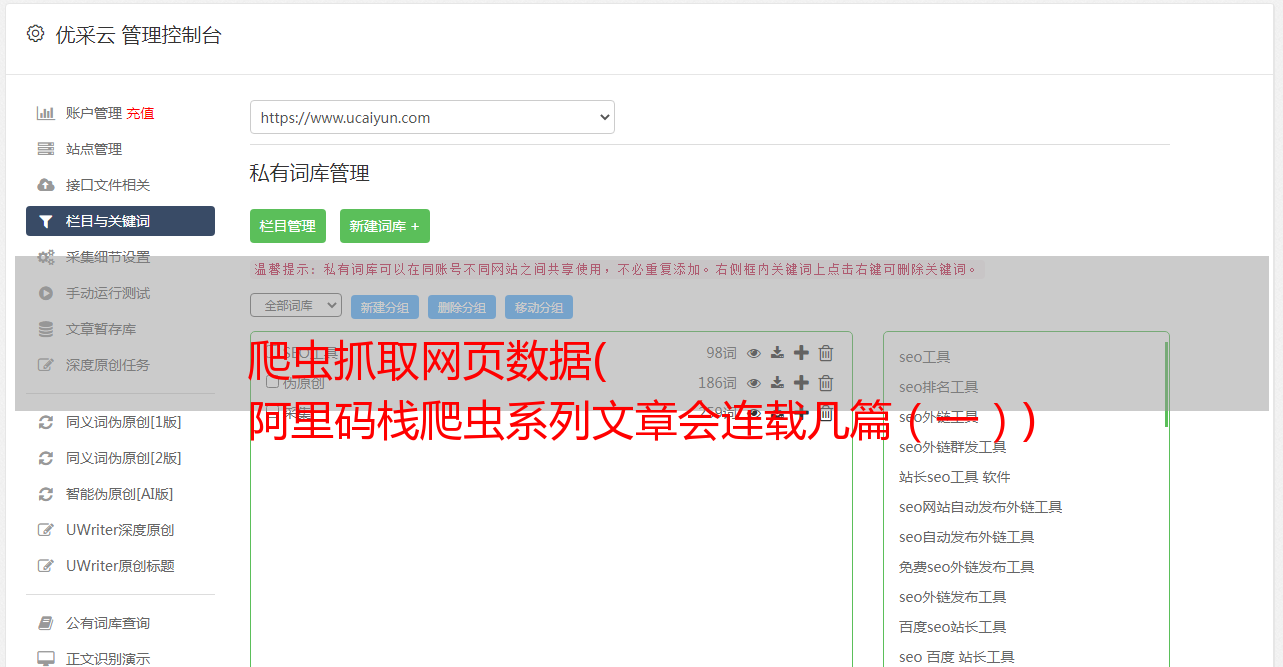Select keyword seo外链群发工具
The height and width of the screenshot is (667, 1283).
(953, 447)
